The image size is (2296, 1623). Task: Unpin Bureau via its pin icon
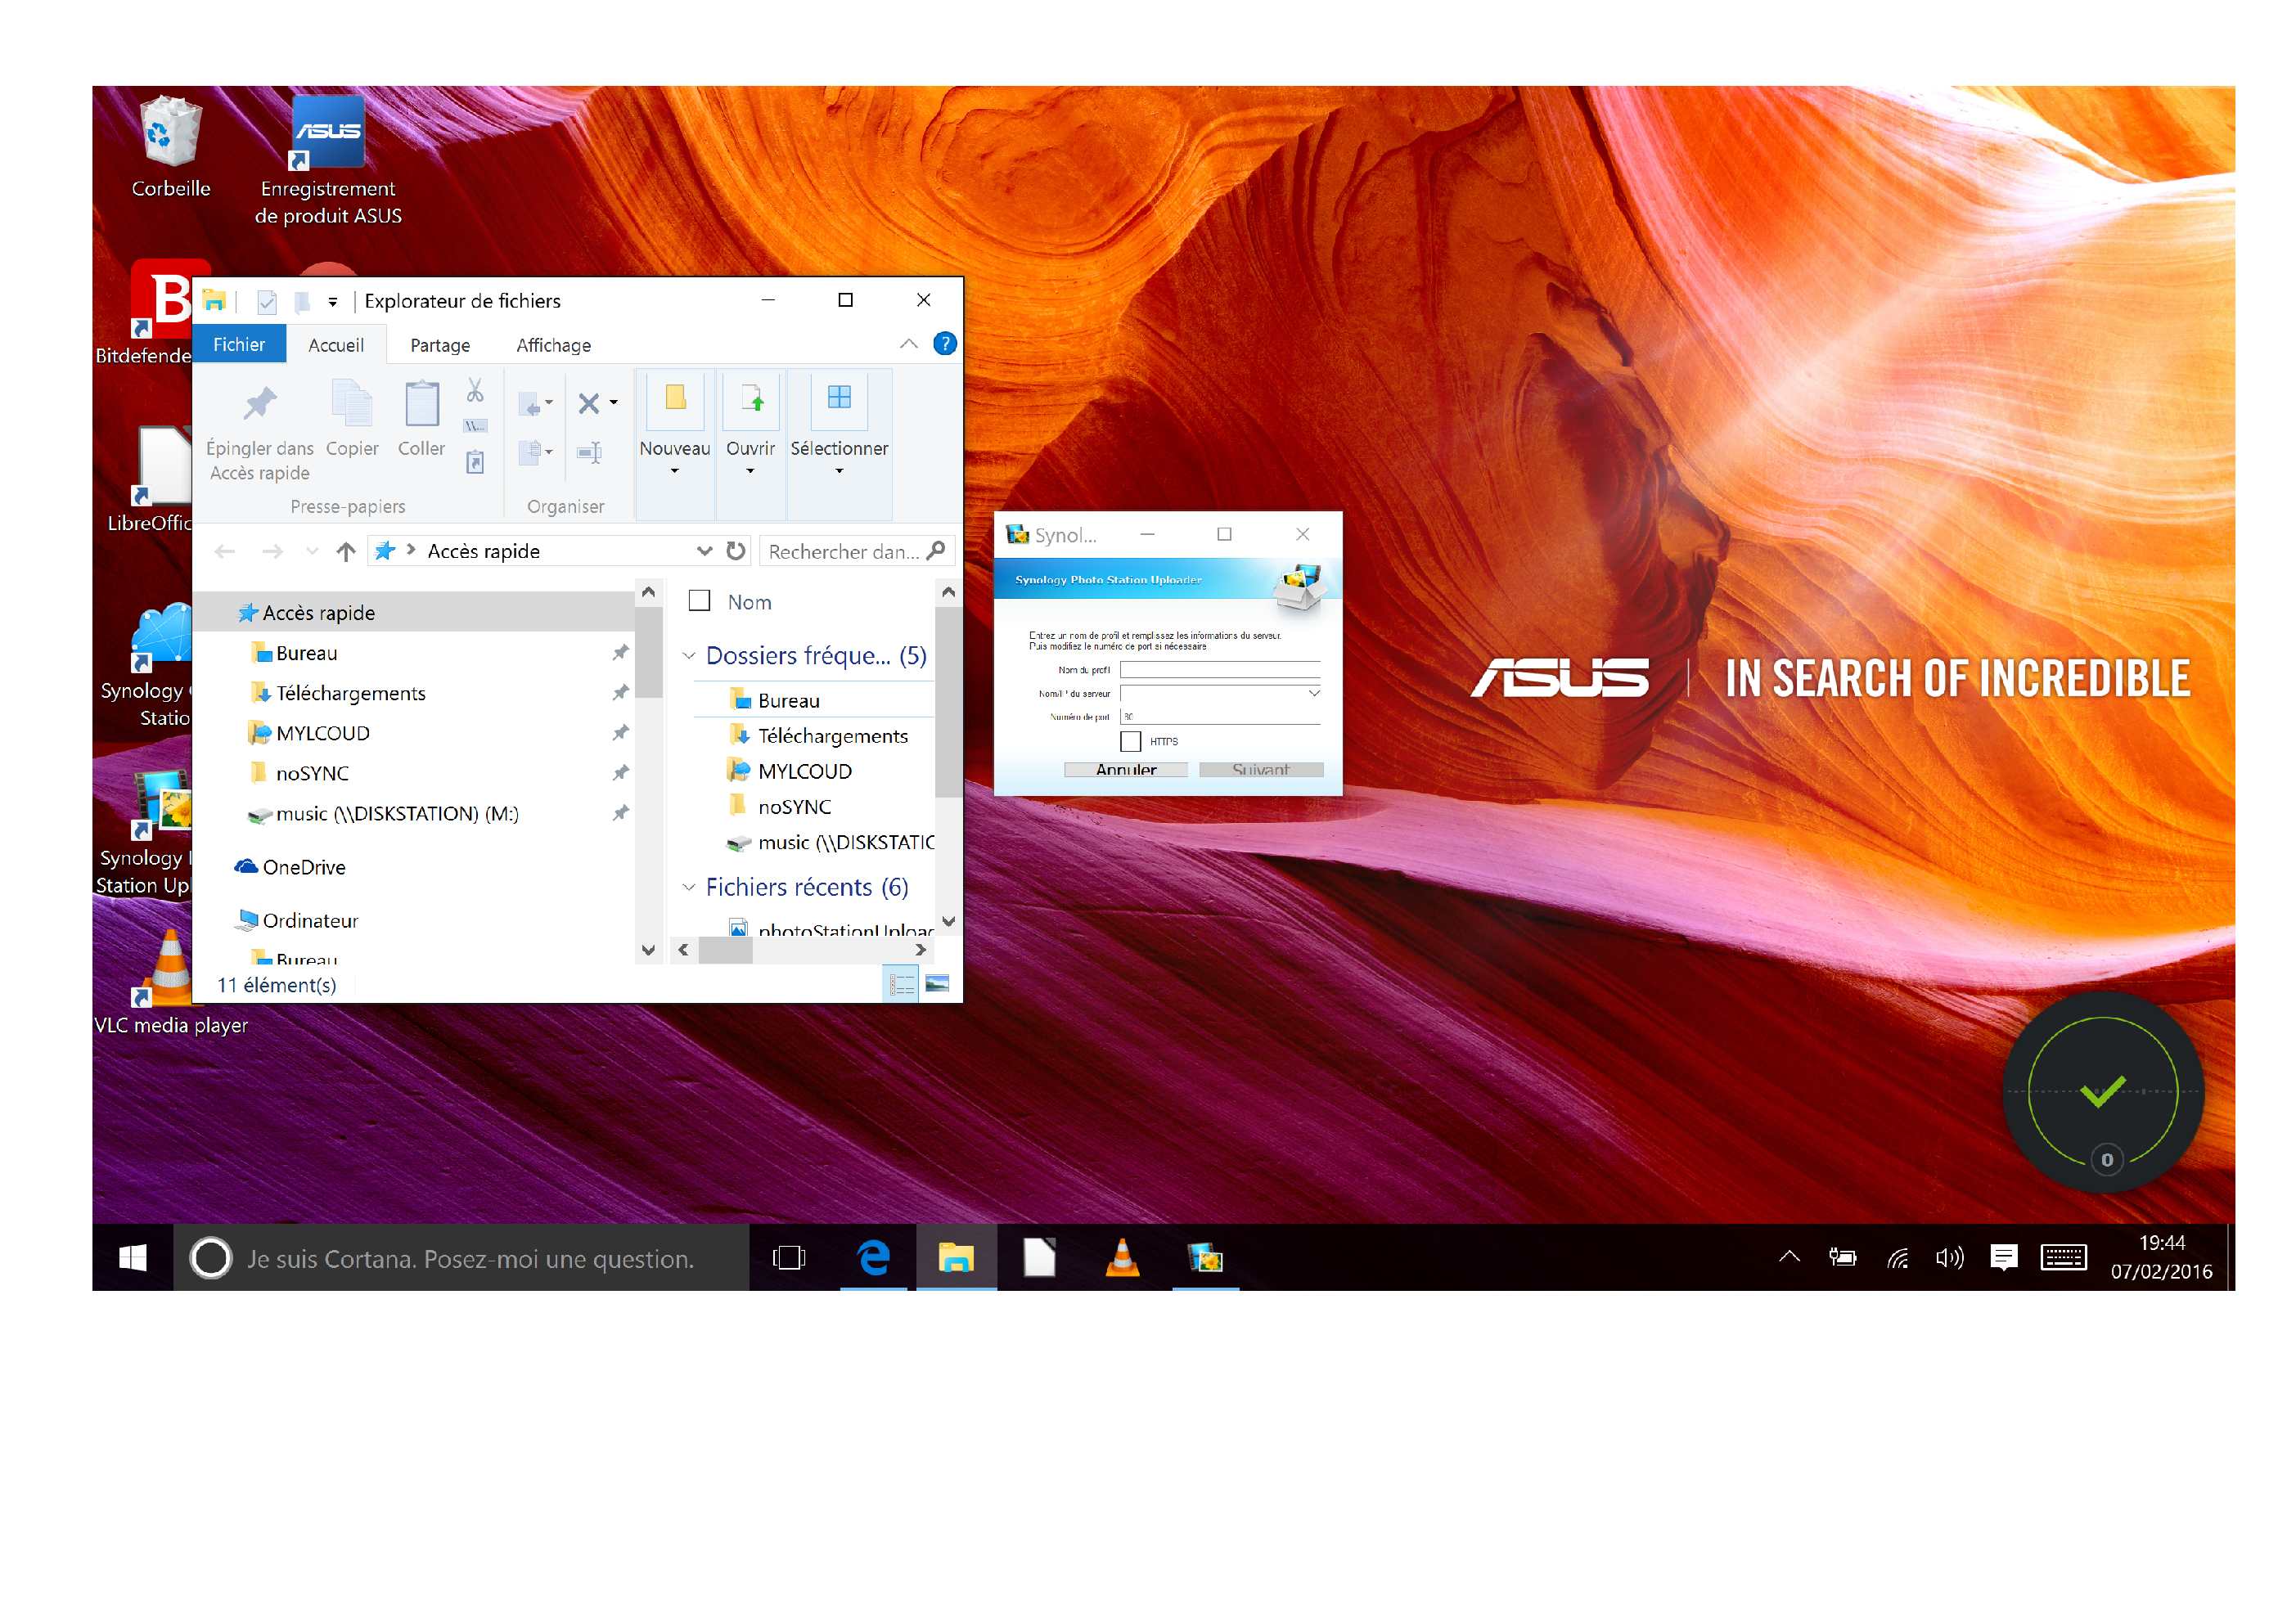621,653
